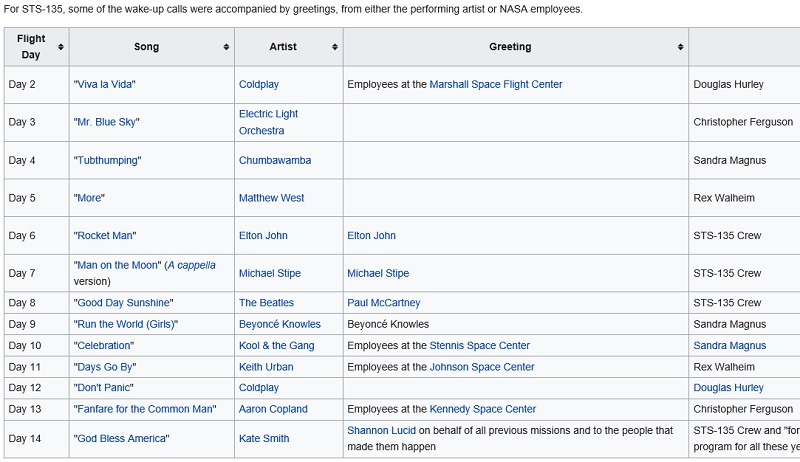Open the Kennedy Space Center link
The width and height of the screenshot is (800, 462).
pos(483,409)
